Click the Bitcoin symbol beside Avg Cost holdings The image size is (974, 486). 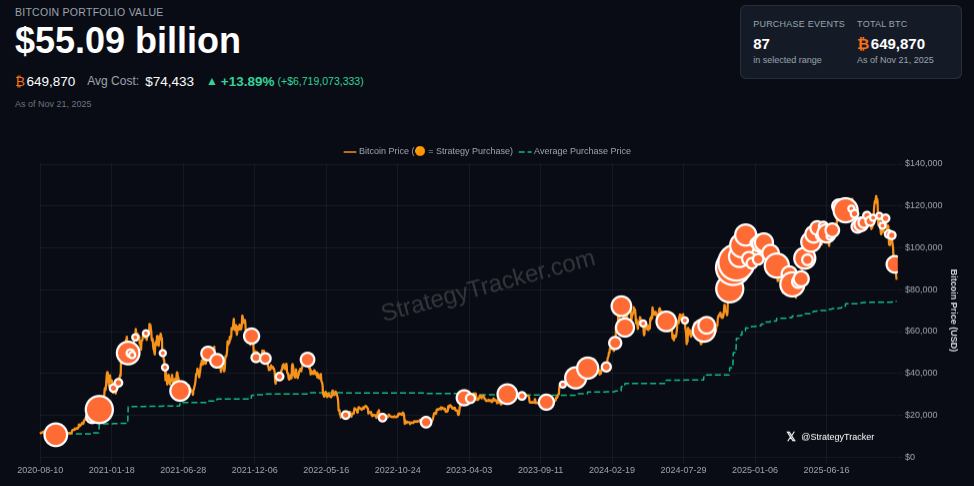coord(20,81)
